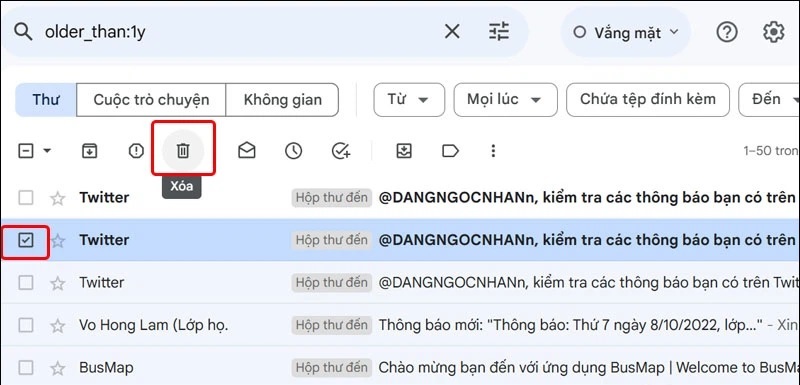
Task: Star the checked Twitter email
Action: click(58, 240)
